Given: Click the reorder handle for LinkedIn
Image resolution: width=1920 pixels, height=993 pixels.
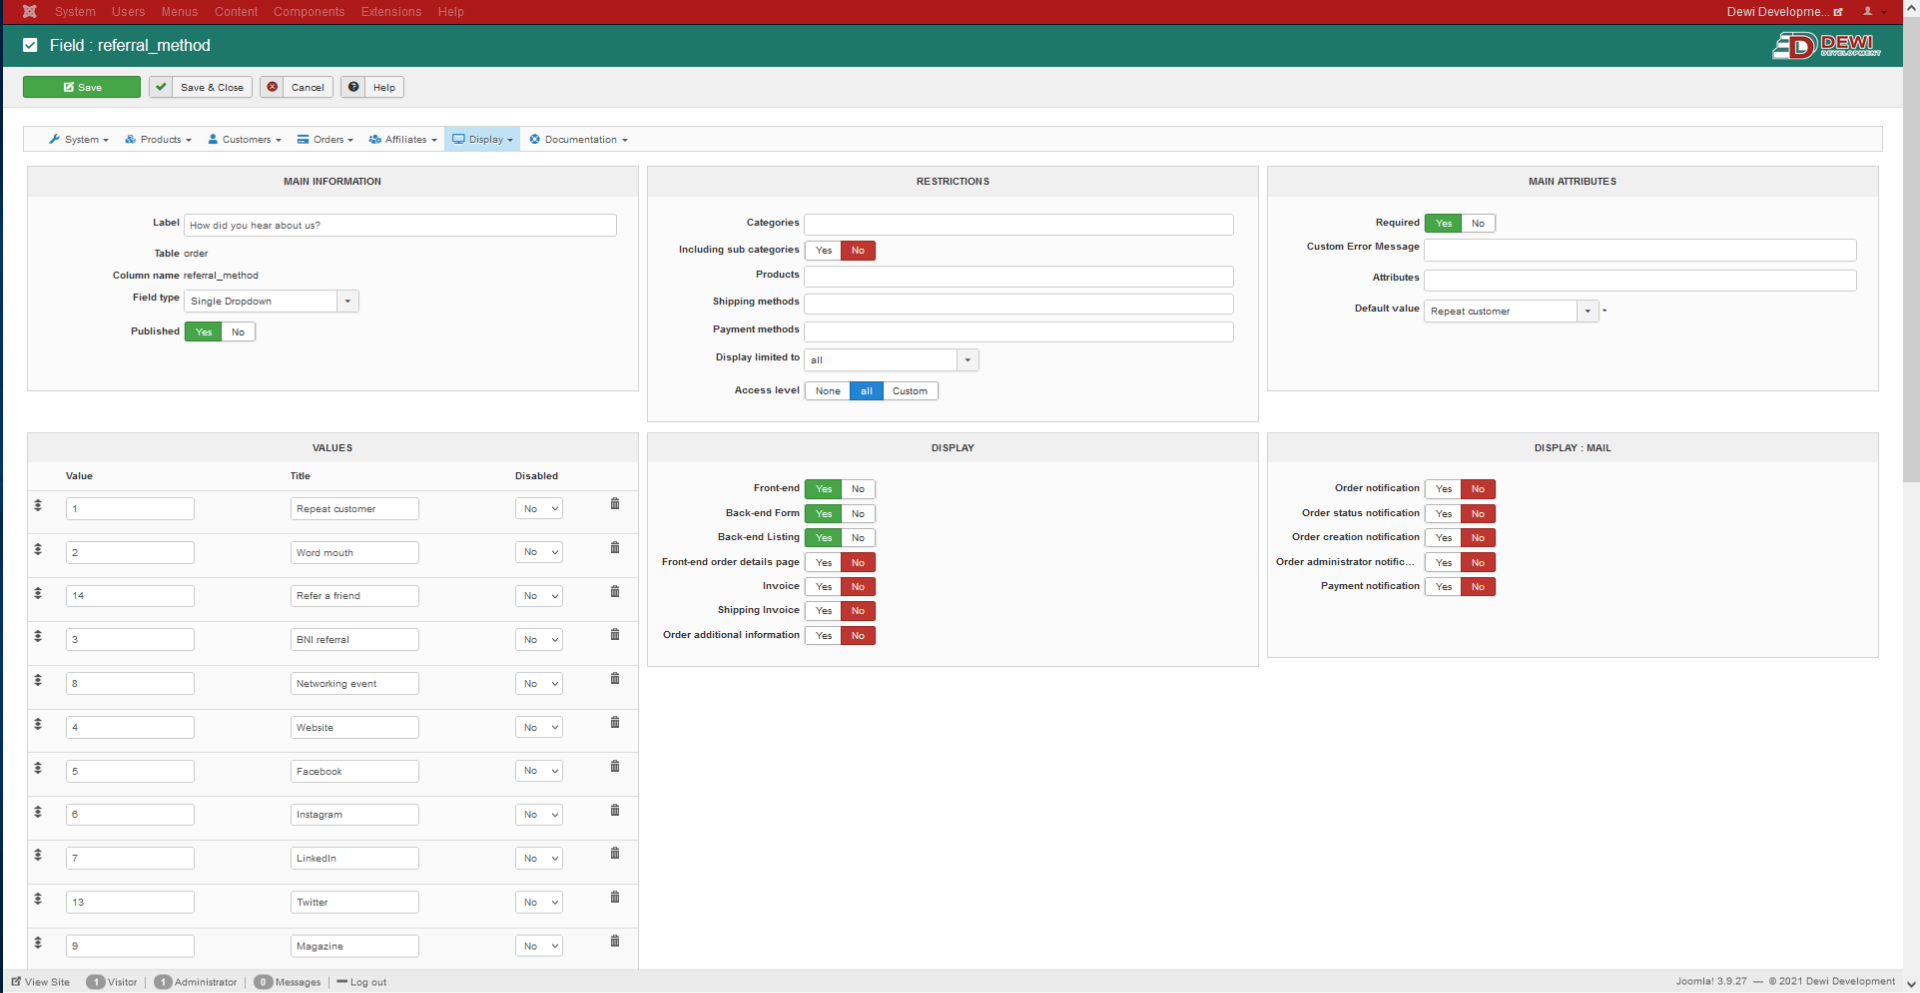Looking at the screenshot, I should [38, 856].
